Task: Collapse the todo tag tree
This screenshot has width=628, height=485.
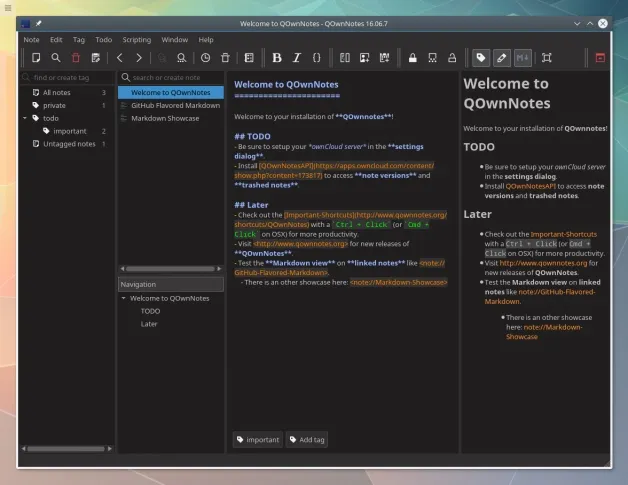Action: point(24,118)
